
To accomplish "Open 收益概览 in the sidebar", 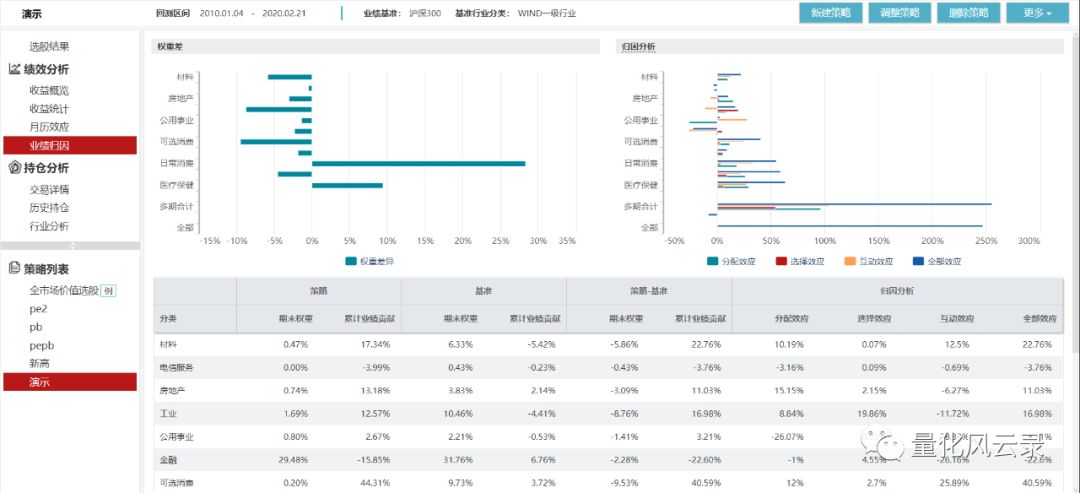I will click(x=49, y=90).
